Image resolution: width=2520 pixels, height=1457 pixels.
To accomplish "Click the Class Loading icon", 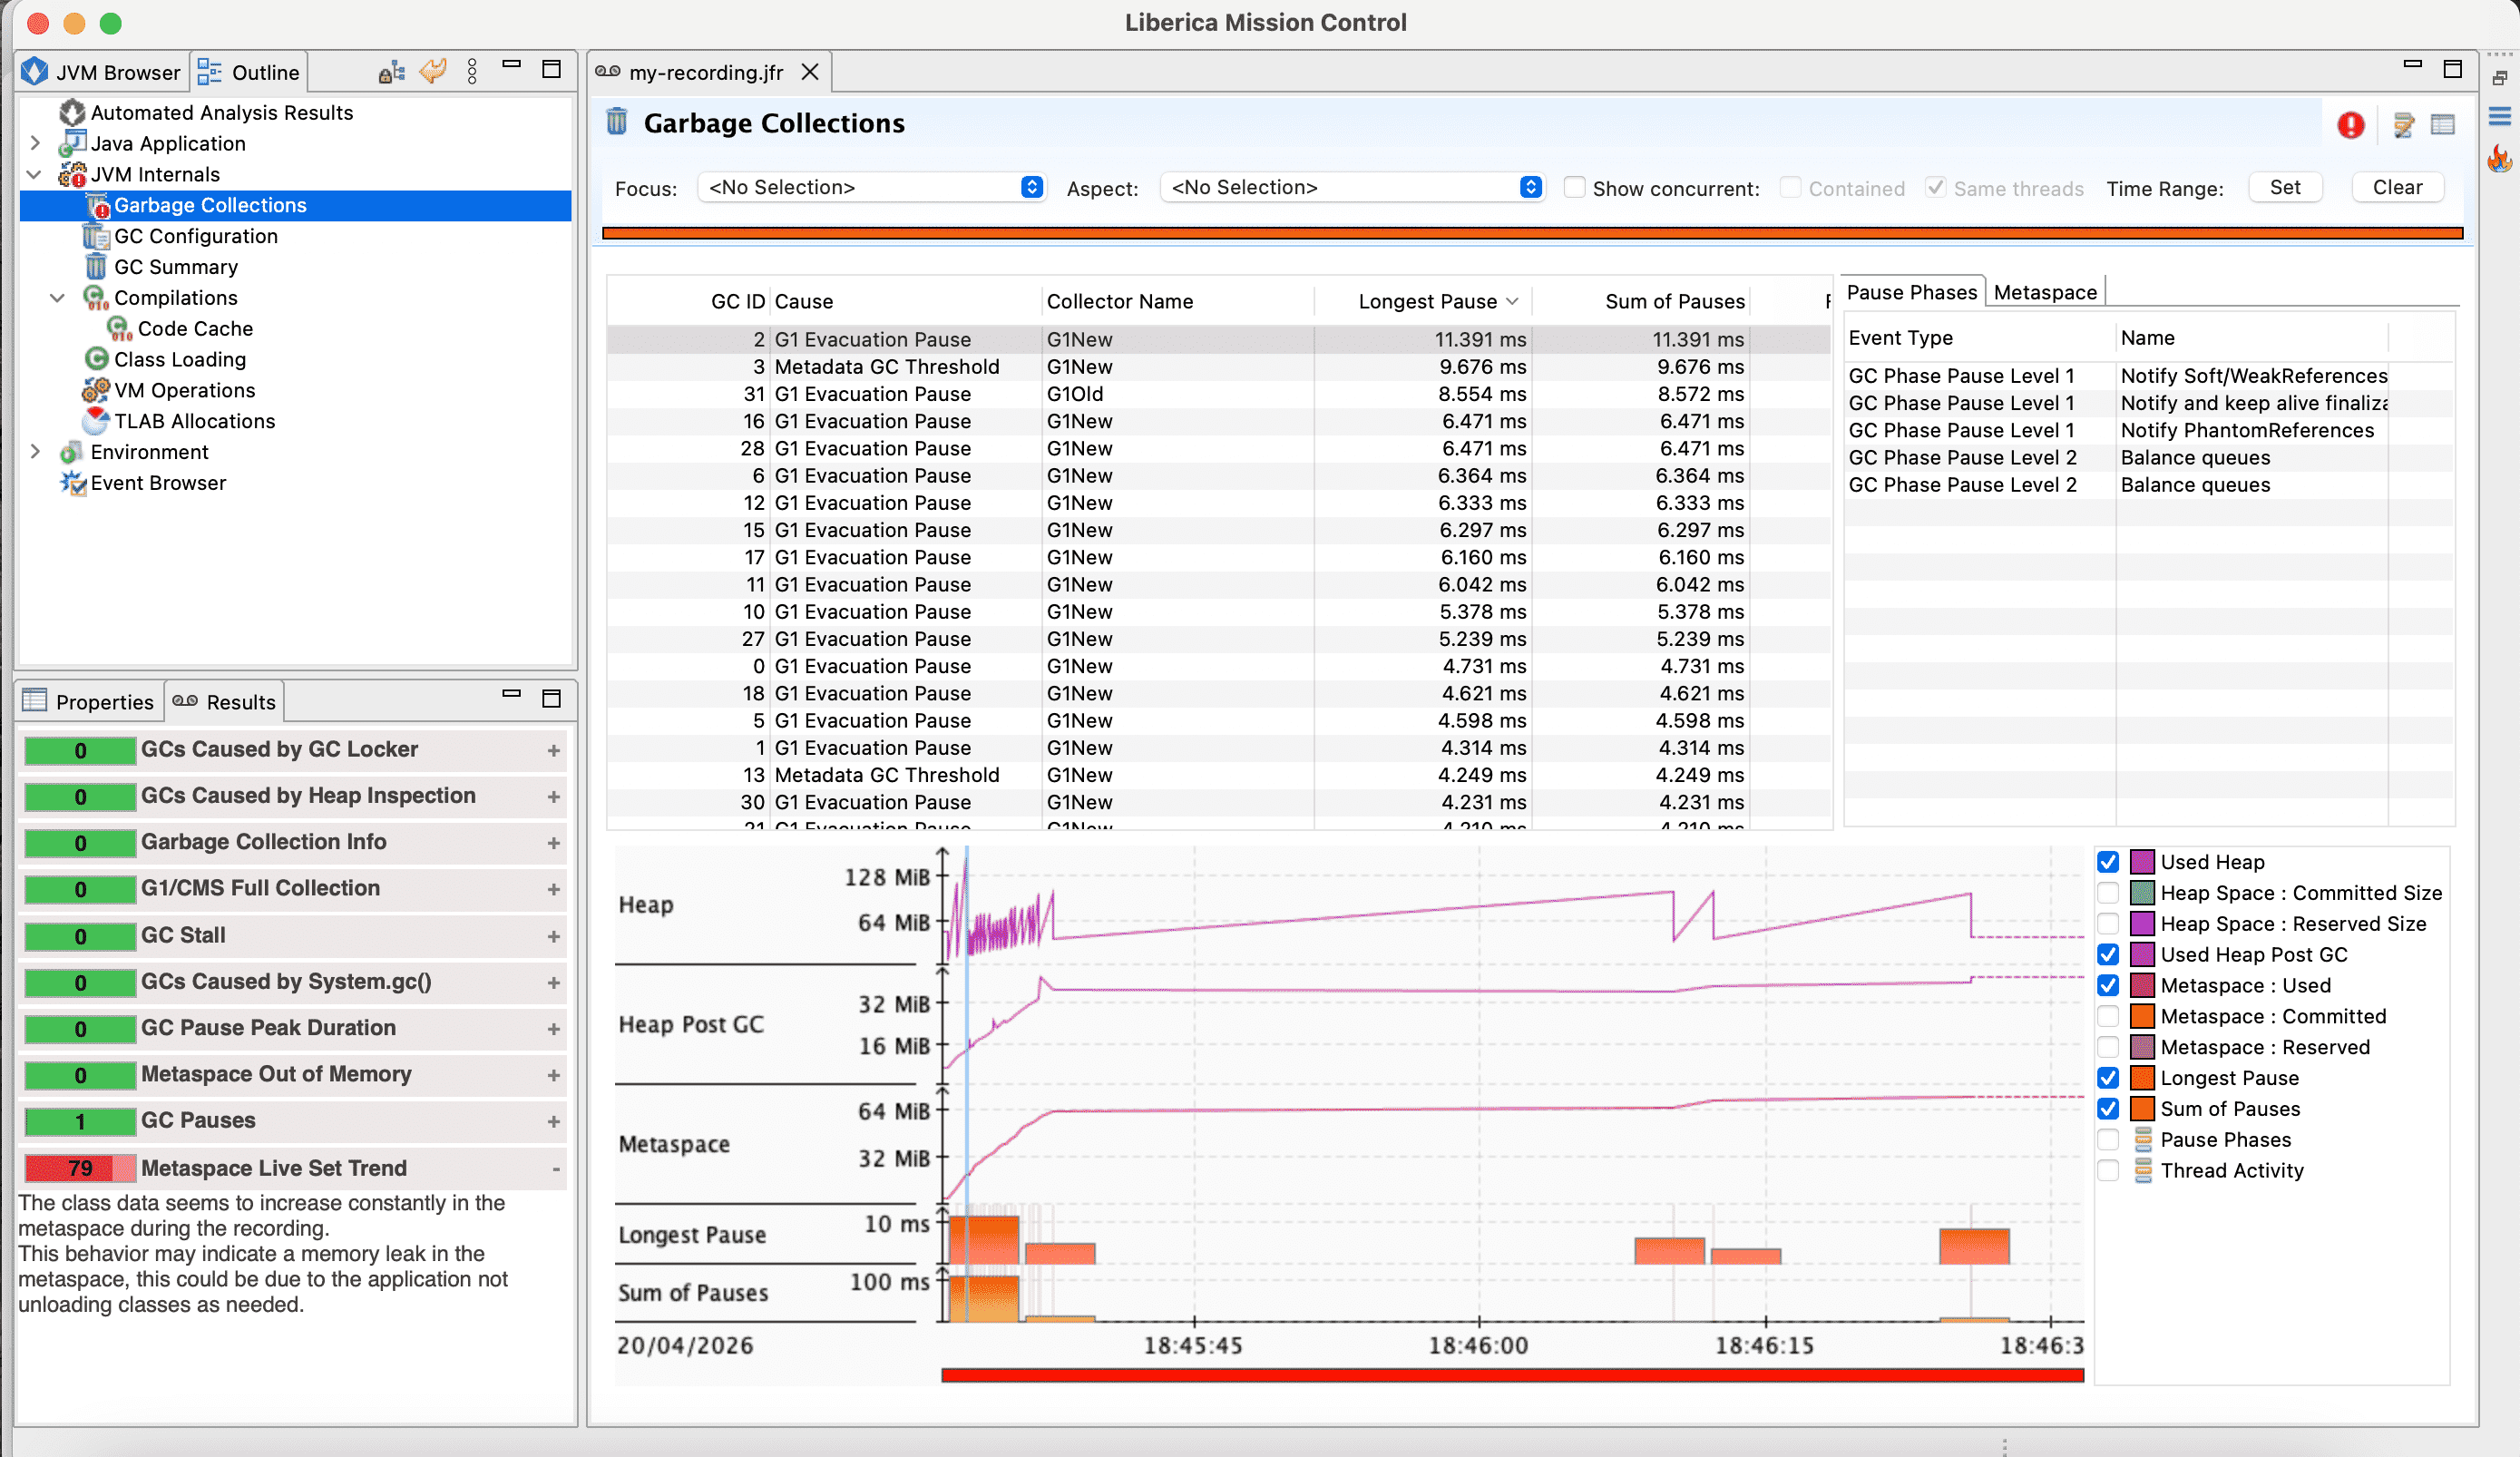I will (x=96, y=359).
